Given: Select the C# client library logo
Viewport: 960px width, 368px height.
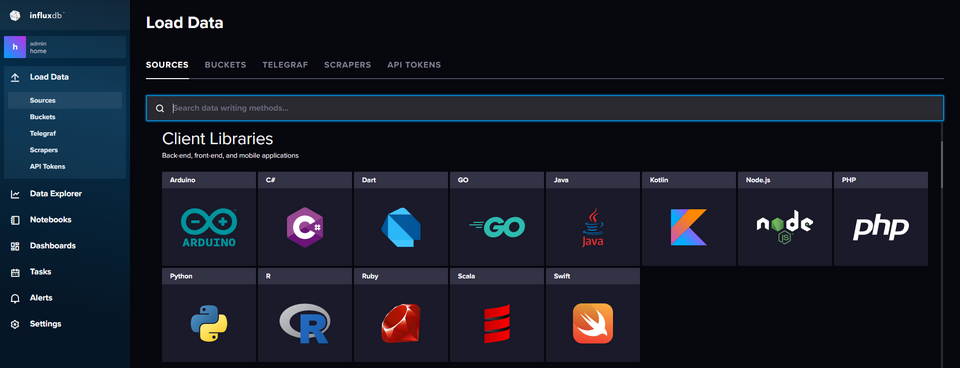Looking at the screenshot, I should pos(305,227).
